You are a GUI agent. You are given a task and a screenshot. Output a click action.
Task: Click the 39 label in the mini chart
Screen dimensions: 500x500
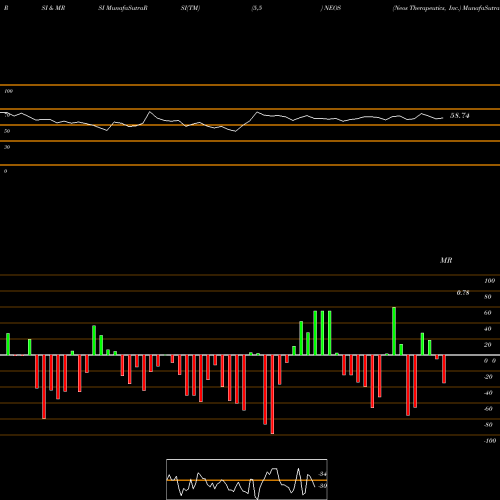point(323,486)
